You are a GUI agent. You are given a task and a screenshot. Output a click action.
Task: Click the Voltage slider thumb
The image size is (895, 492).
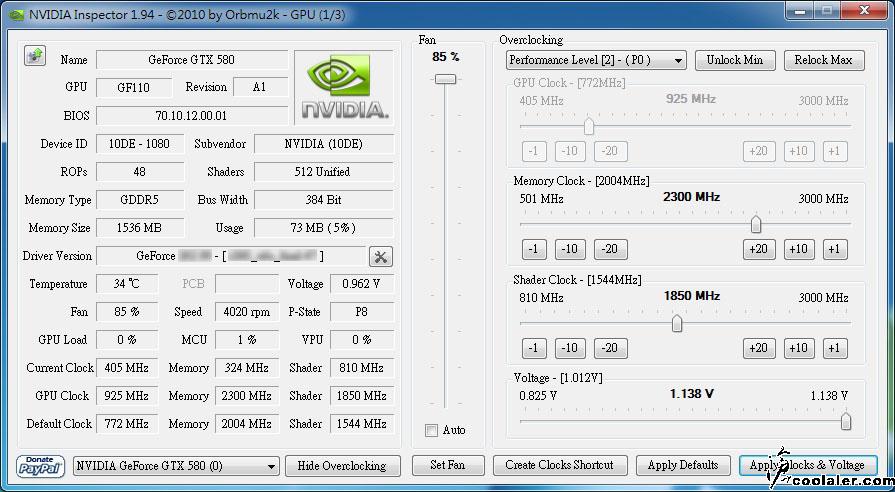pos(846,422)
